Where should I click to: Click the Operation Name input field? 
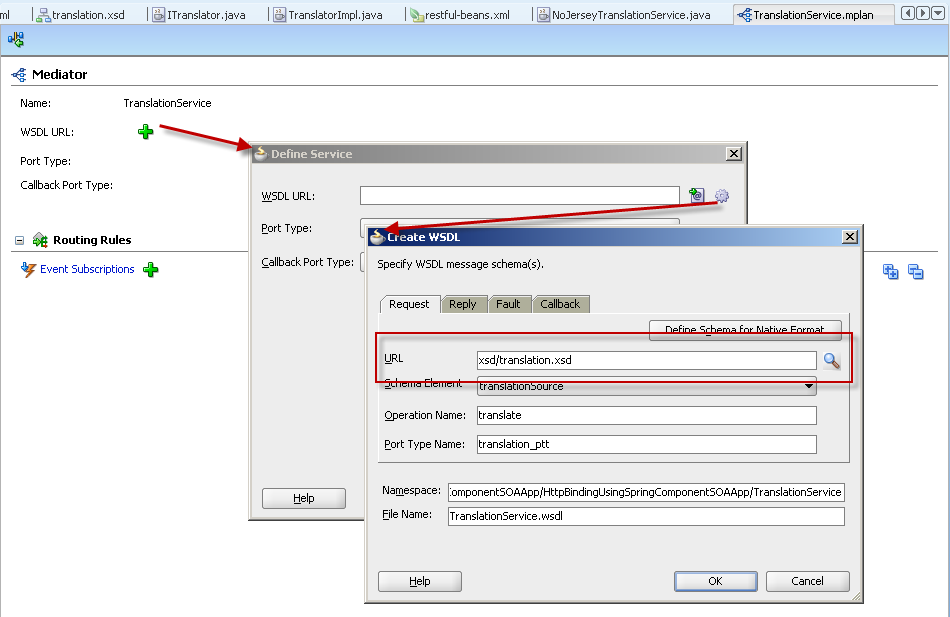point(646,415)
